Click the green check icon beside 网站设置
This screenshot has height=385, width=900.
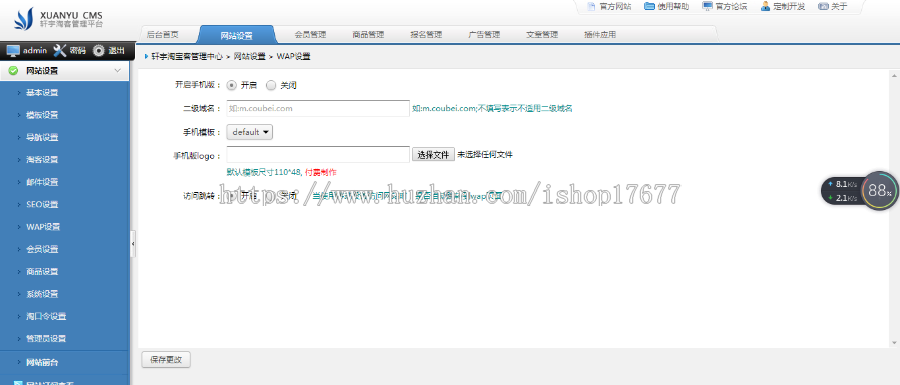(13, 71)
